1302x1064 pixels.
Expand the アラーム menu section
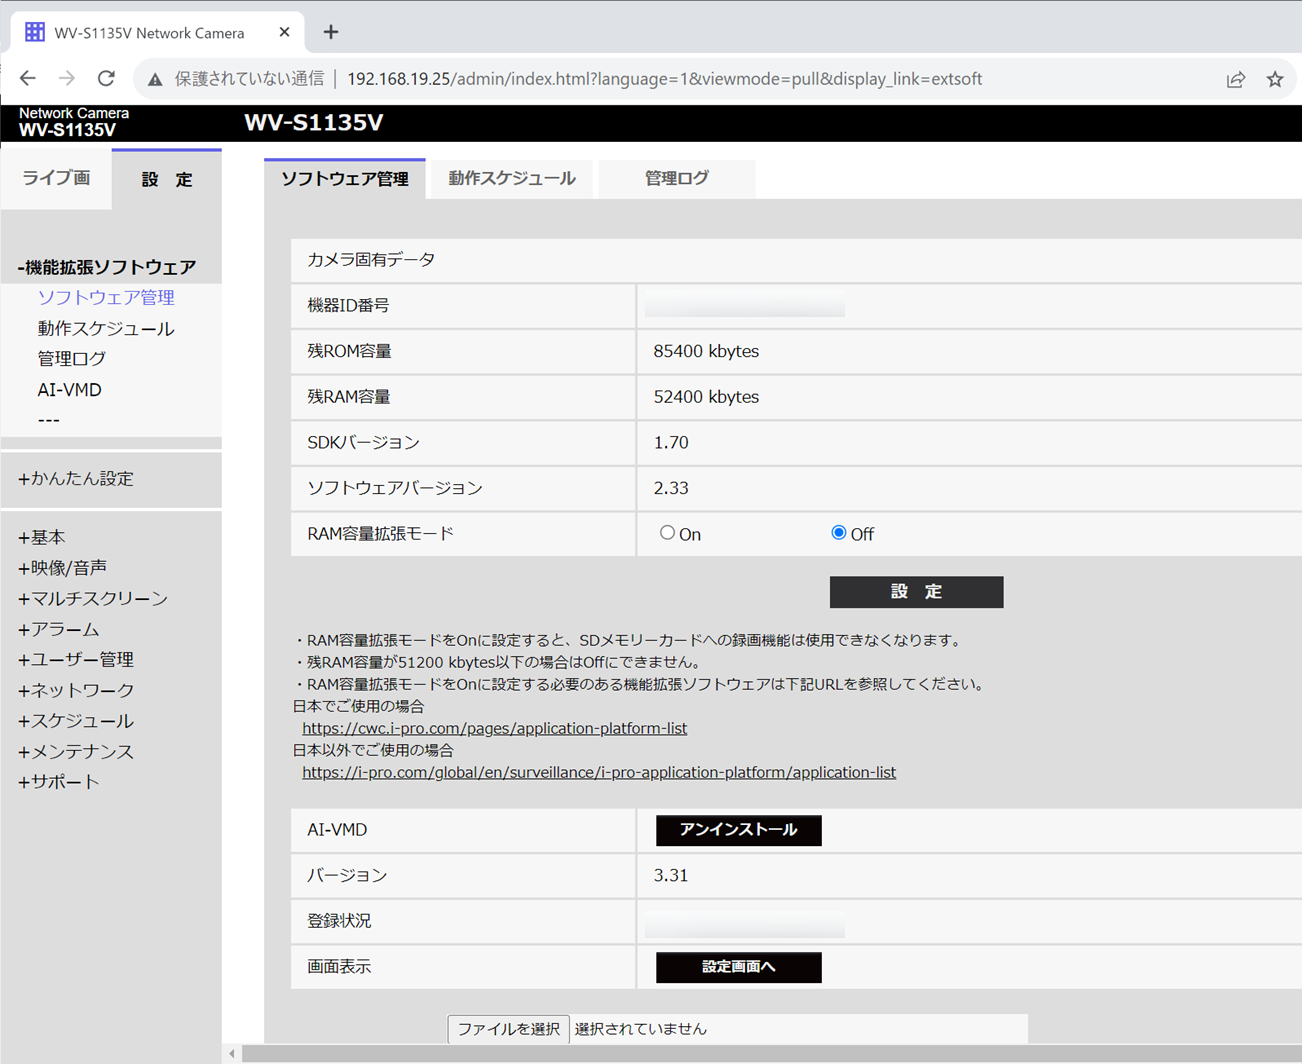click(x=59, y=630)
